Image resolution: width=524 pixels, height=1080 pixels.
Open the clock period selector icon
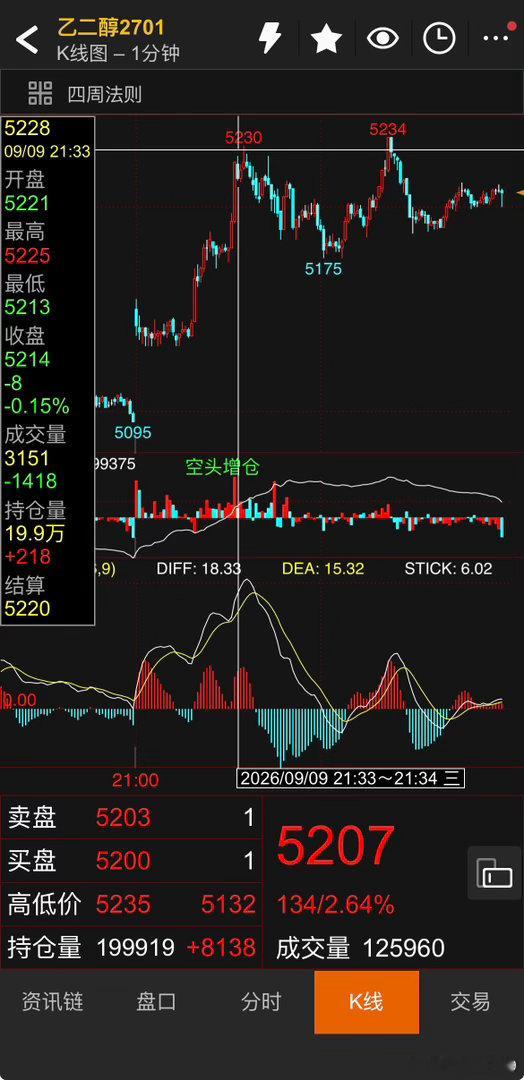(439, 38)
